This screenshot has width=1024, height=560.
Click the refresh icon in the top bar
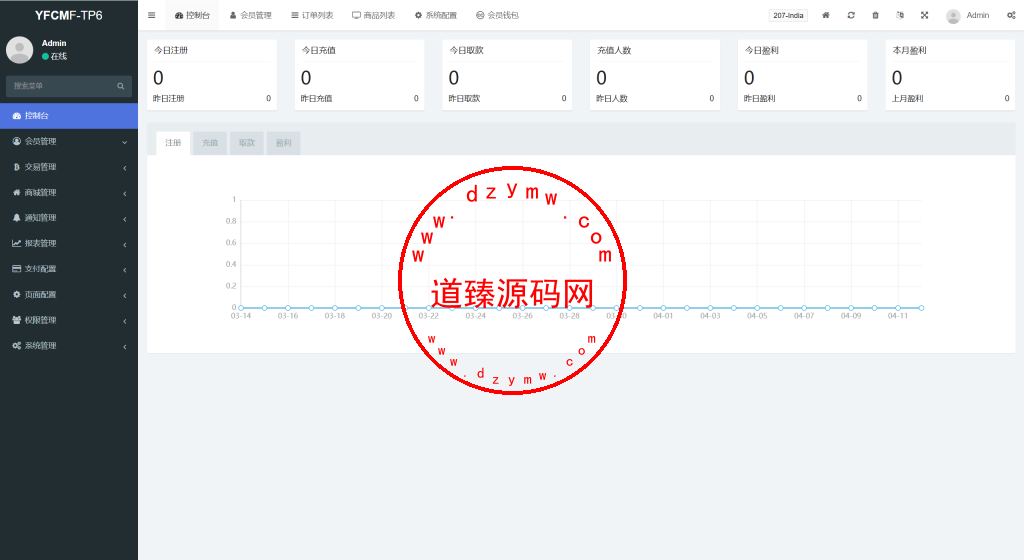coord(851,15)
